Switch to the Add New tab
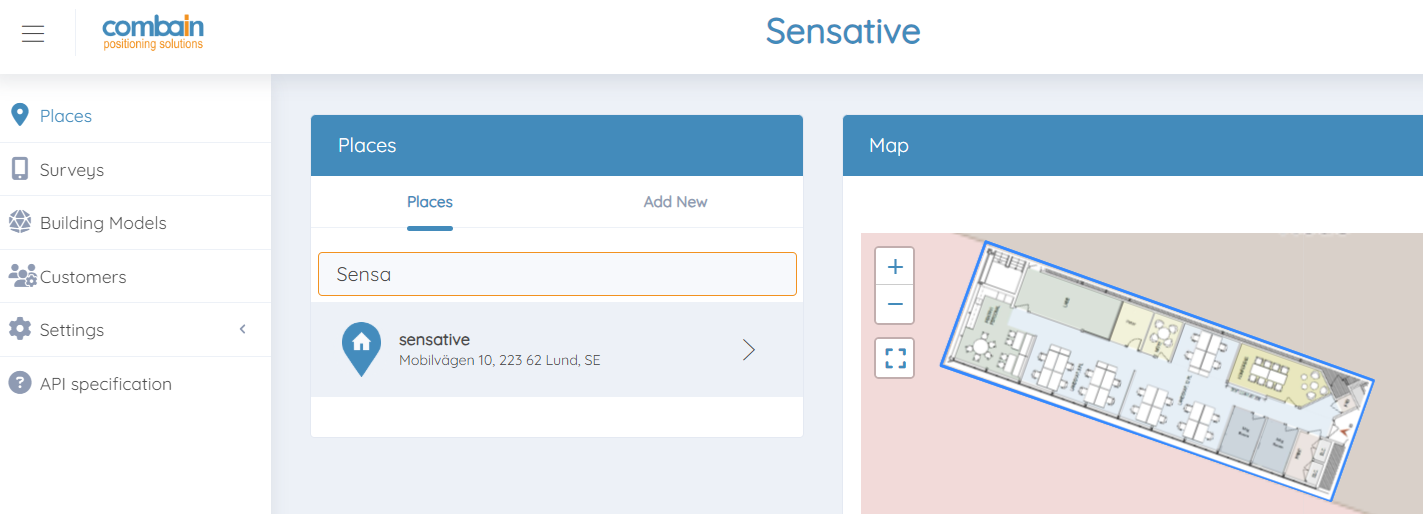Viewport: 1423px width, 514px height. (675, 202)
